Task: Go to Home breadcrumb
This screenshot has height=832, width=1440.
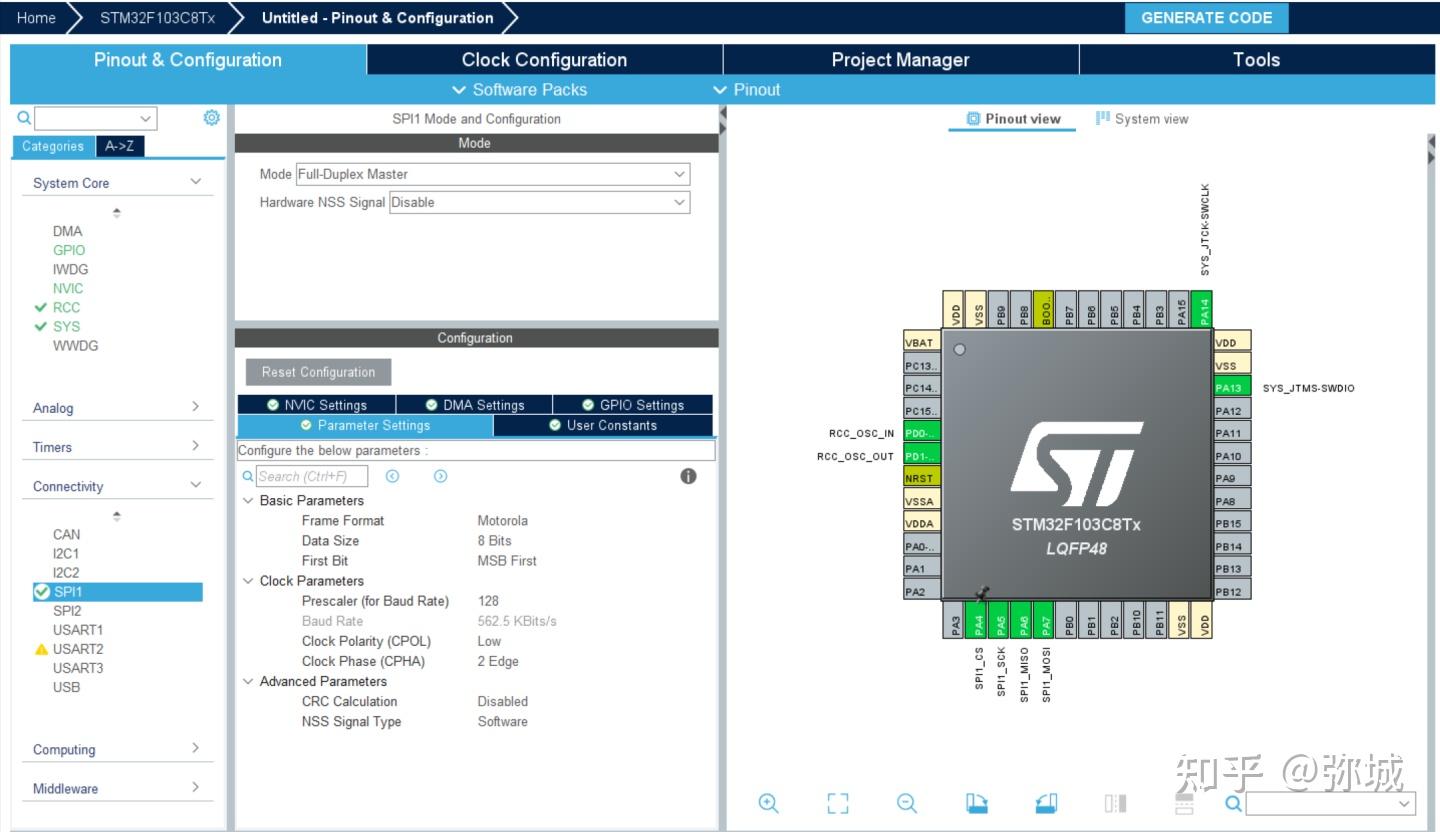Action: point(36,18)
